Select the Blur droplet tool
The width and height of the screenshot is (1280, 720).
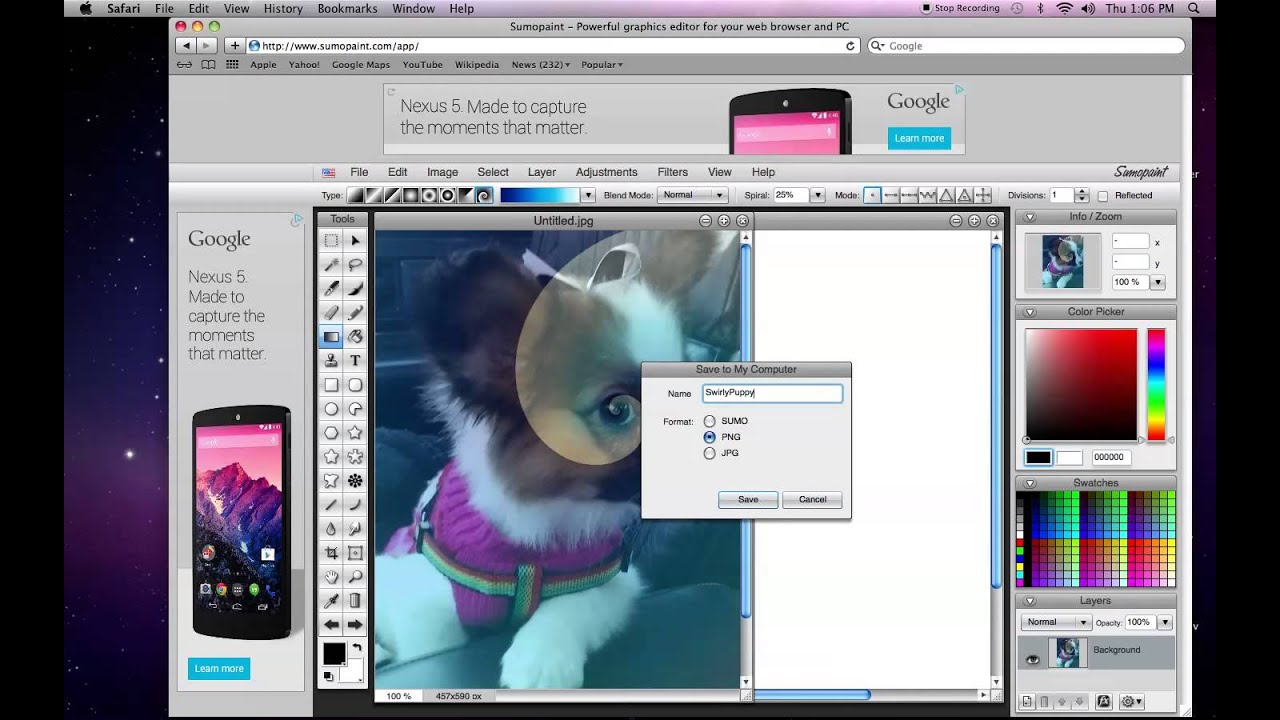[x=331, y=528]
